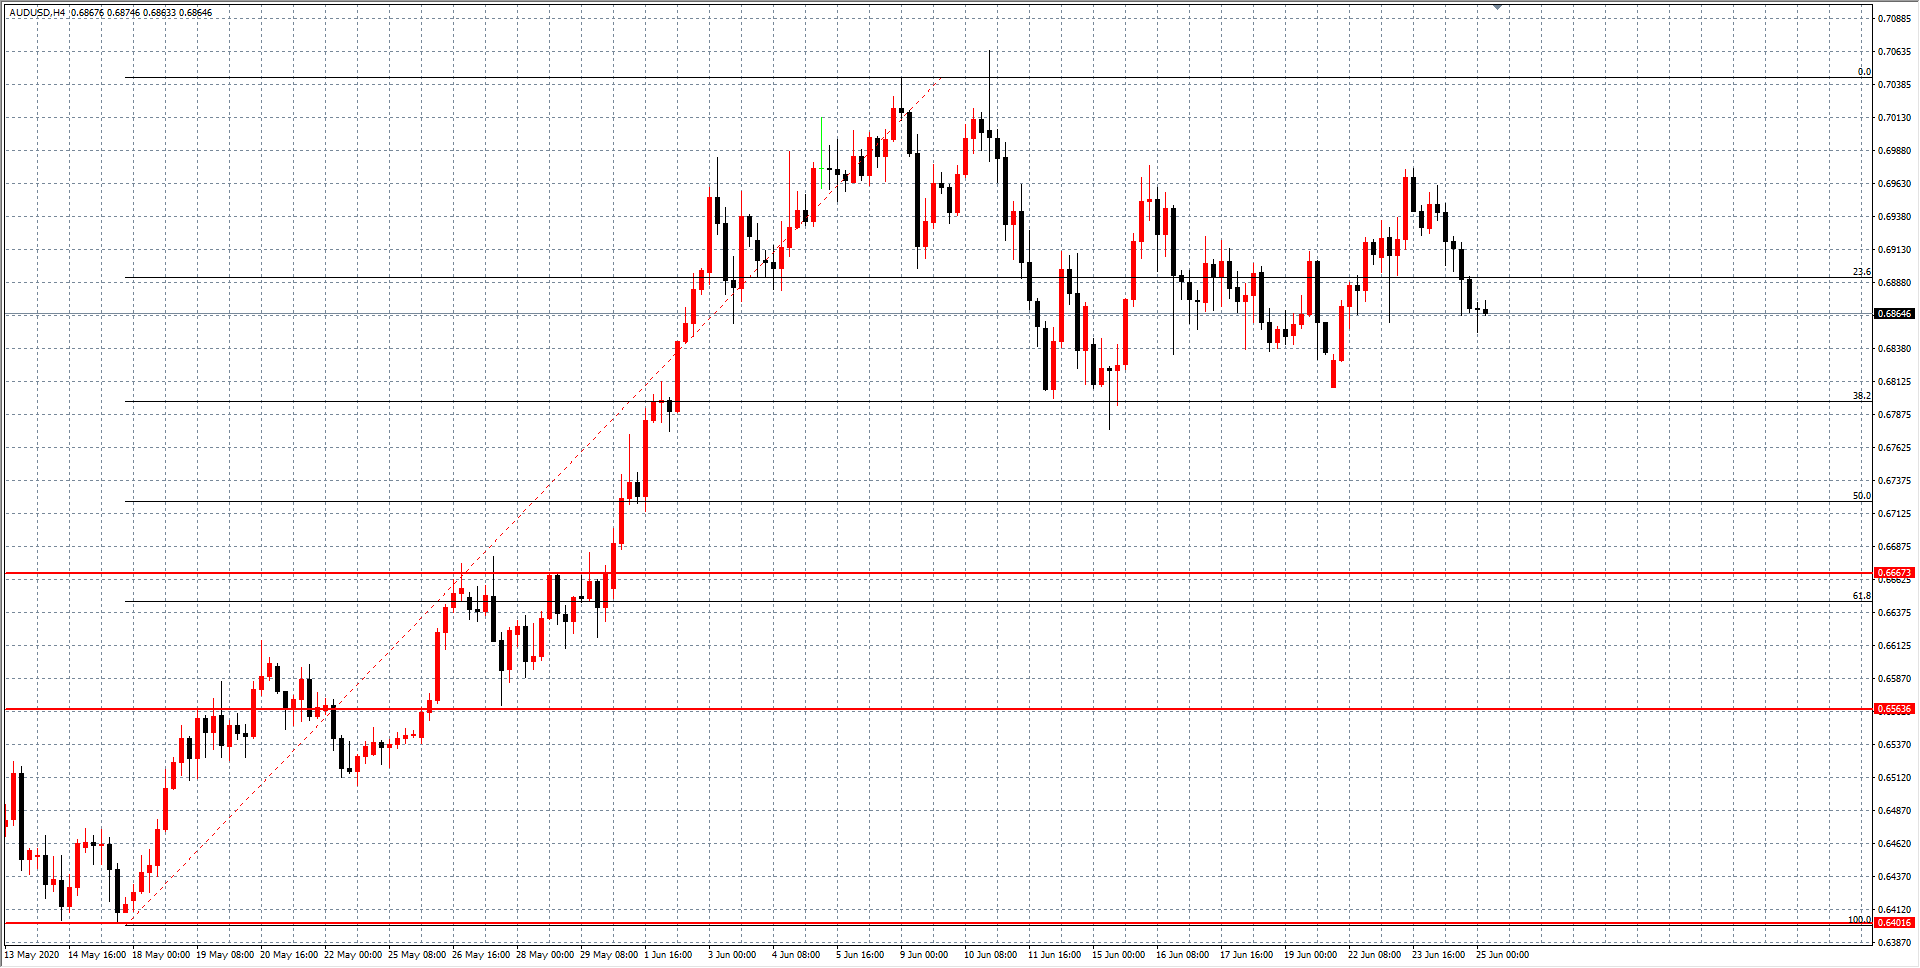Click the red 0.65636 price tag
Viewport: 1920px width, 968px height.
[1894, 709]
